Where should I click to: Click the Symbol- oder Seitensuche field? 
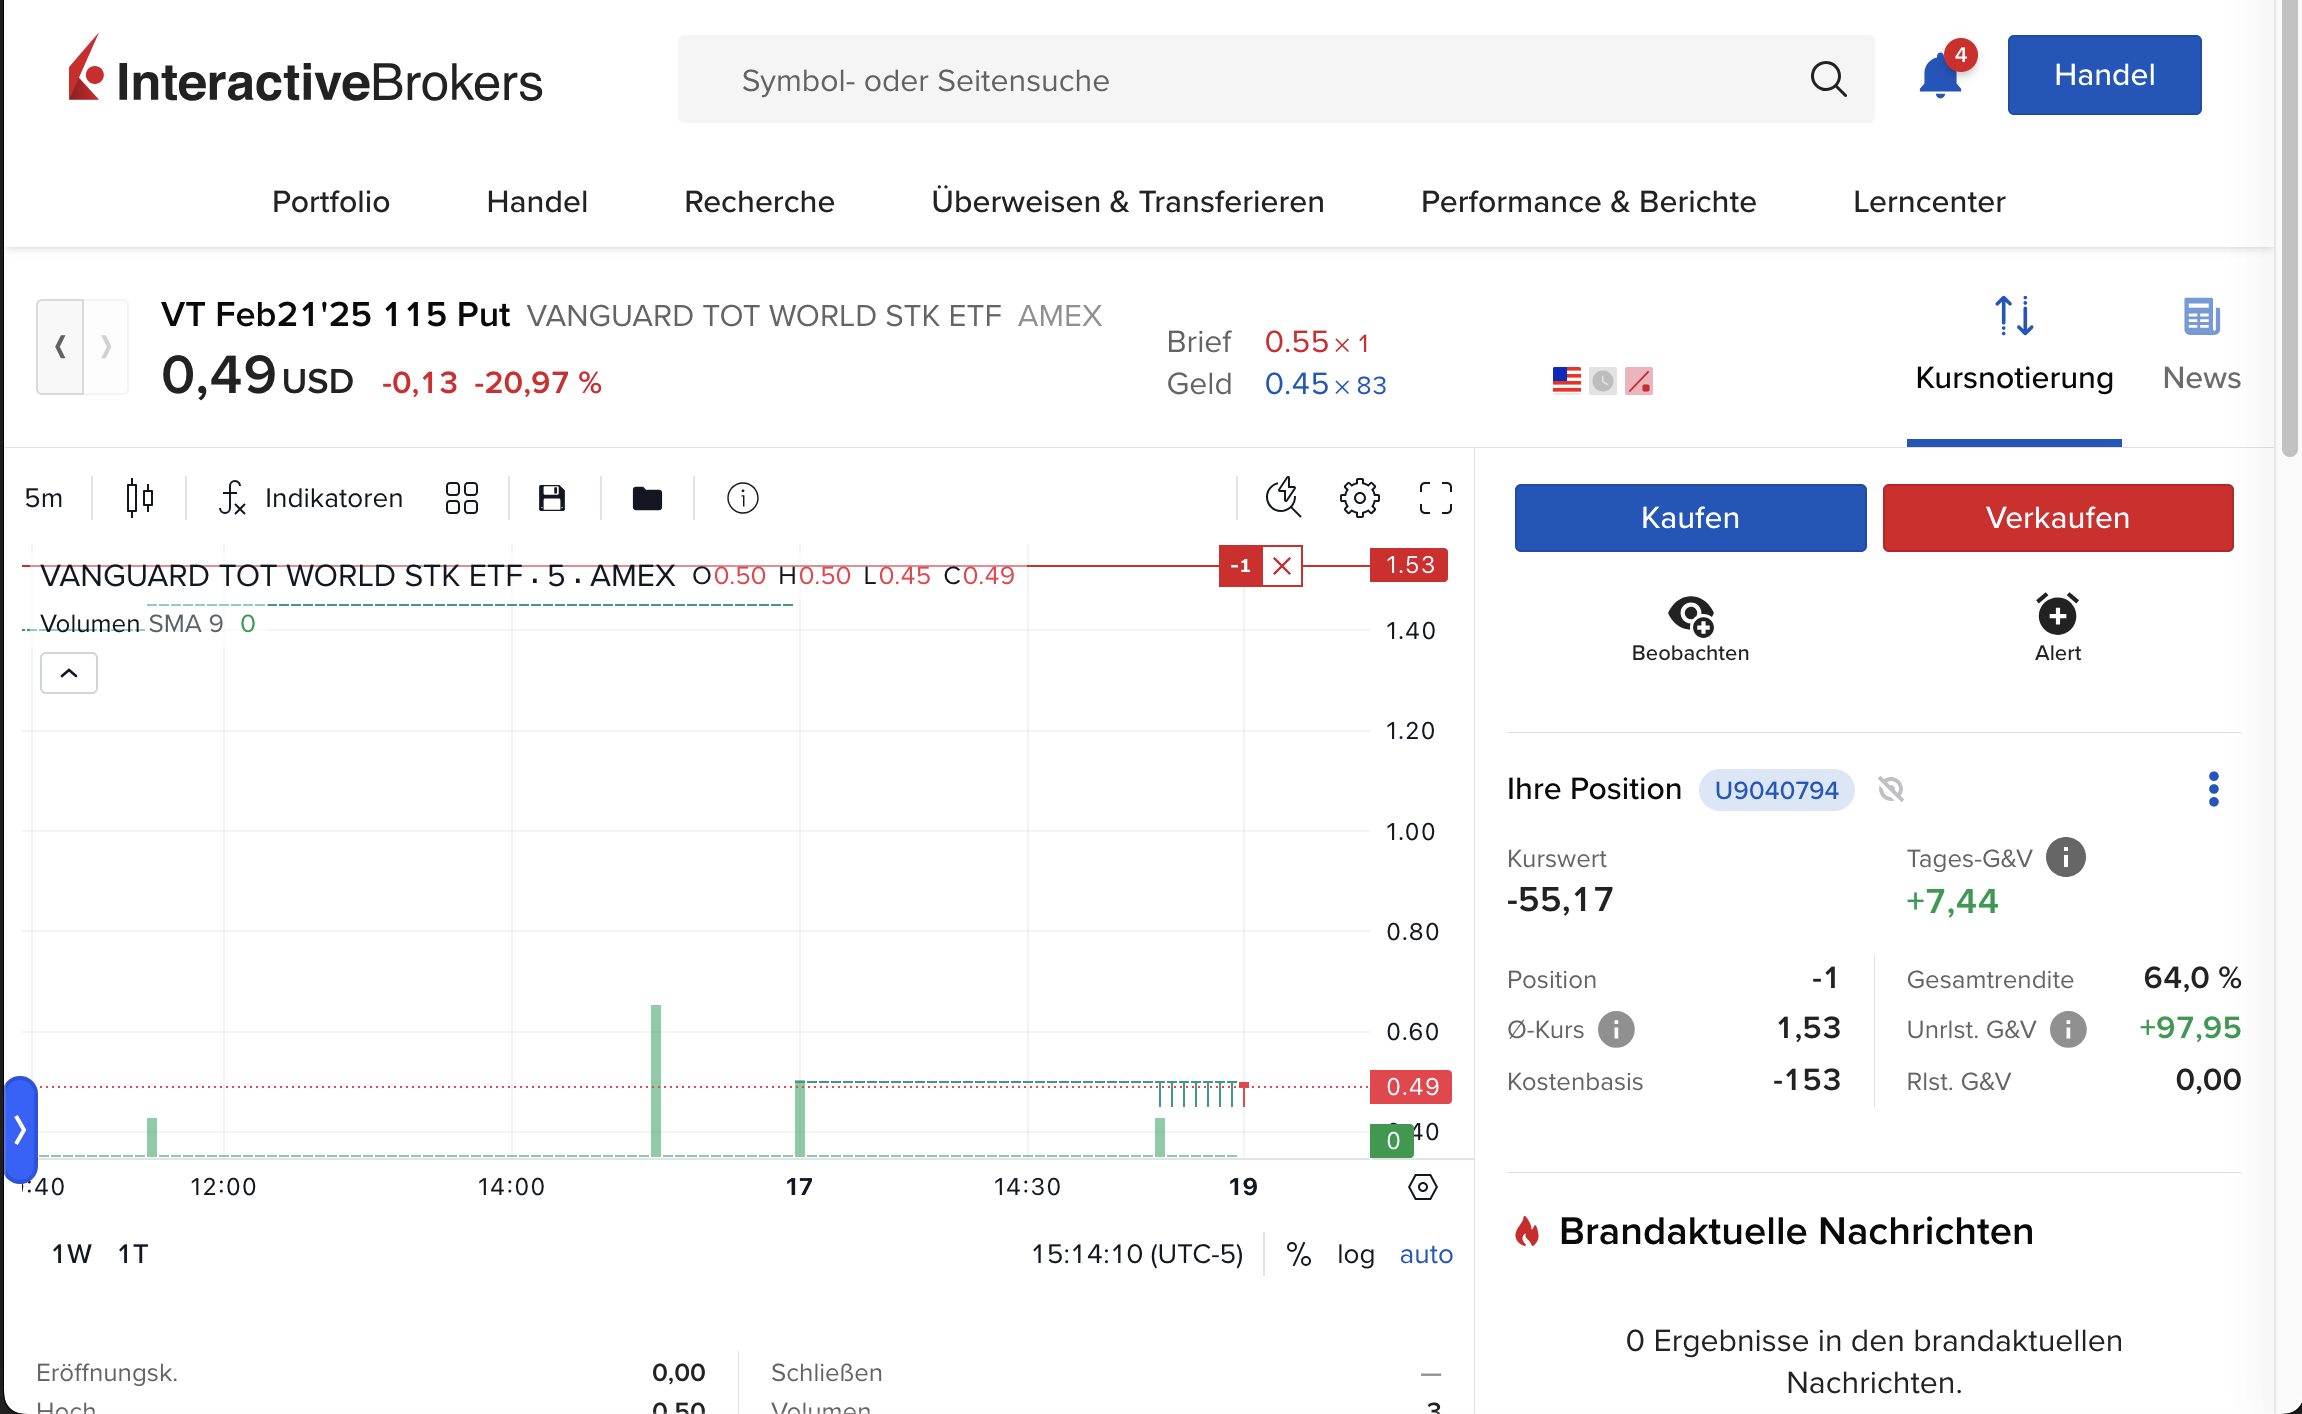click(1276, 79)
